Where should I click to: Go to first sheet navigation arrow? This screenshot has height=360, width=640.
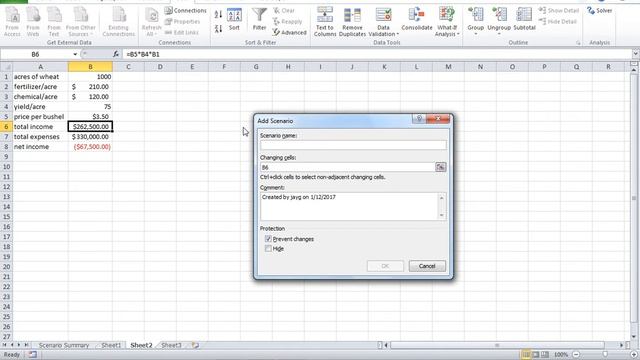coord(5,345)
